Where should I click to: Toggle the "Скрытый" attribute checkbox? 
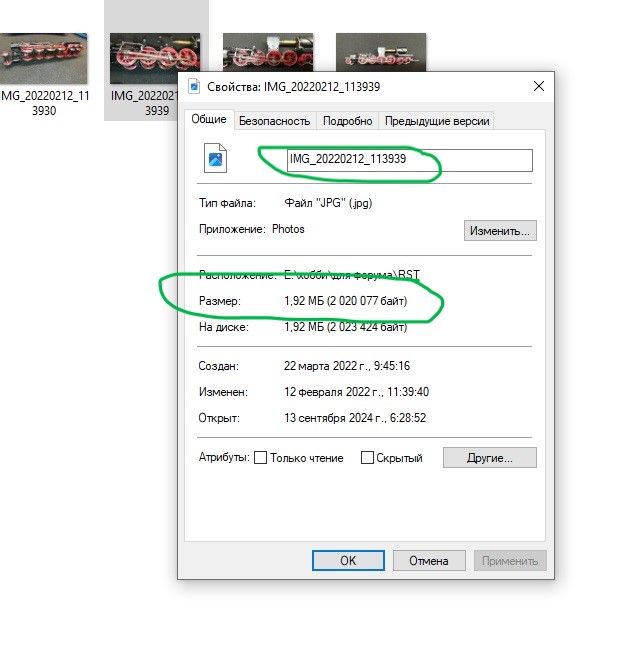pos(367,458)
